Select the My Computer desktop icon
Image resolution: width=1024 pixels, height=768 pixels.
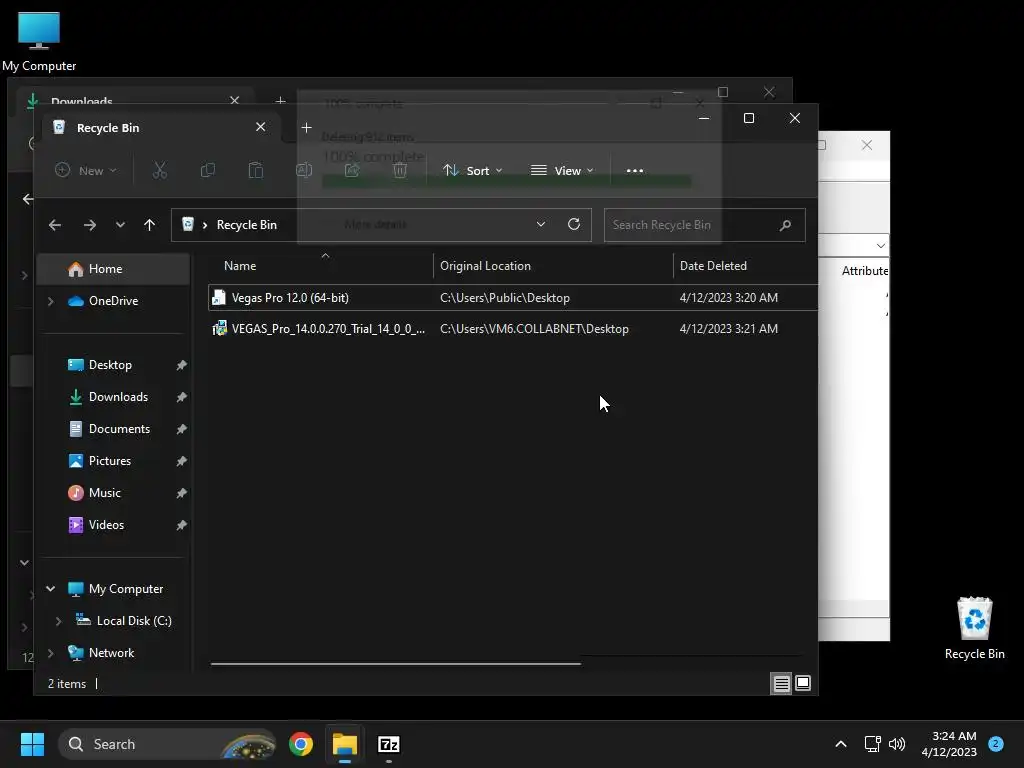pos(39,41)
